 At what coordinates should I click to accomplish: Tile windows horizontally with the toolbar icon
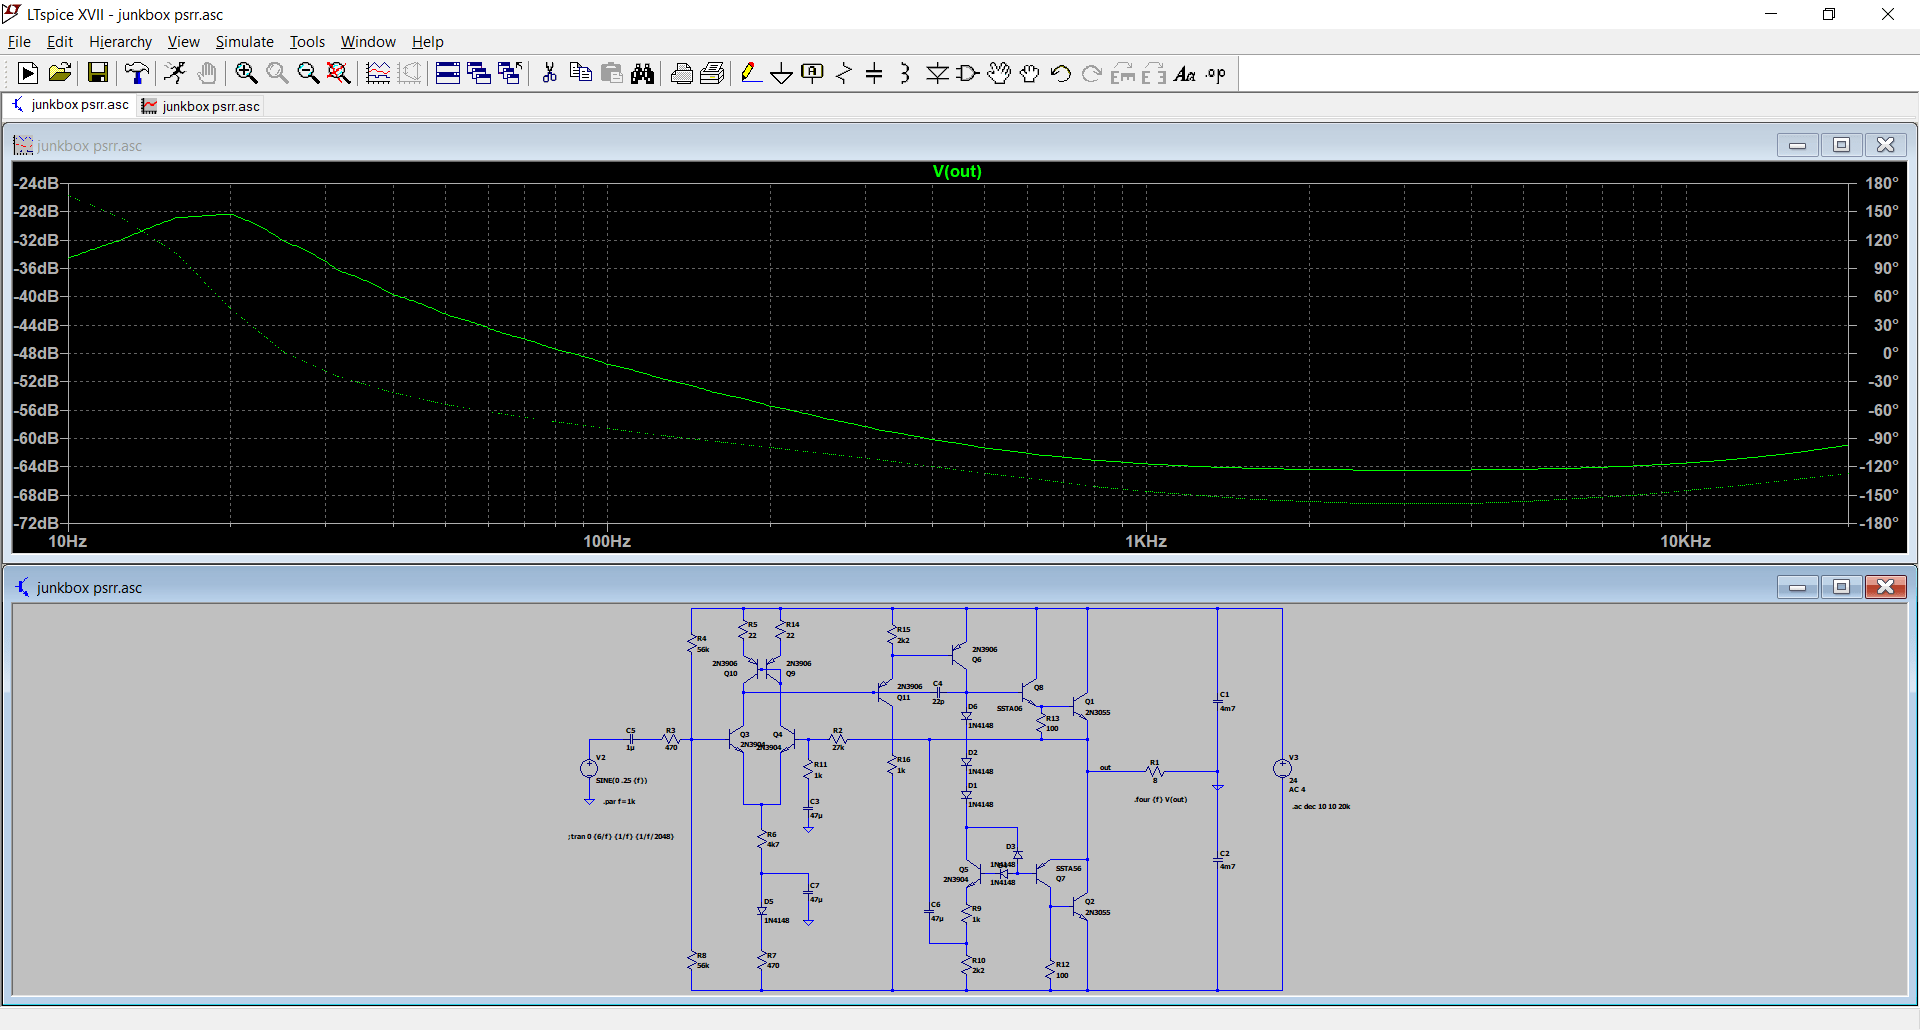[448, 73]
